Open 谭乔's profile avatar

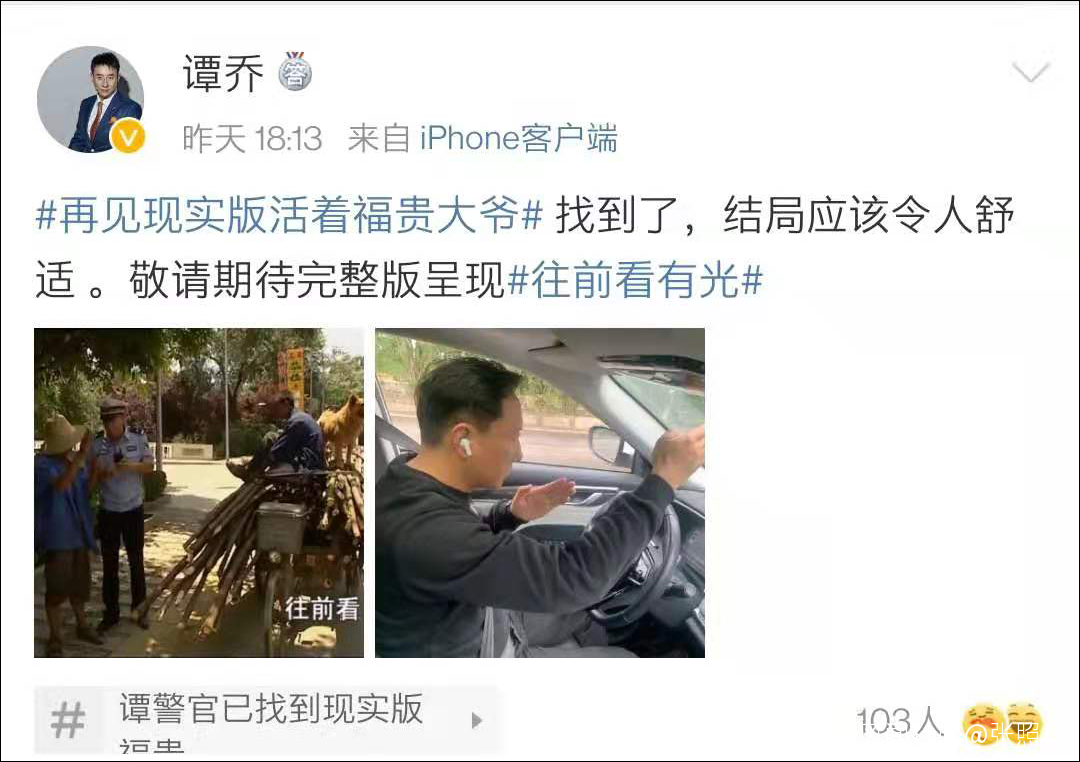click(x=90, y=99)
